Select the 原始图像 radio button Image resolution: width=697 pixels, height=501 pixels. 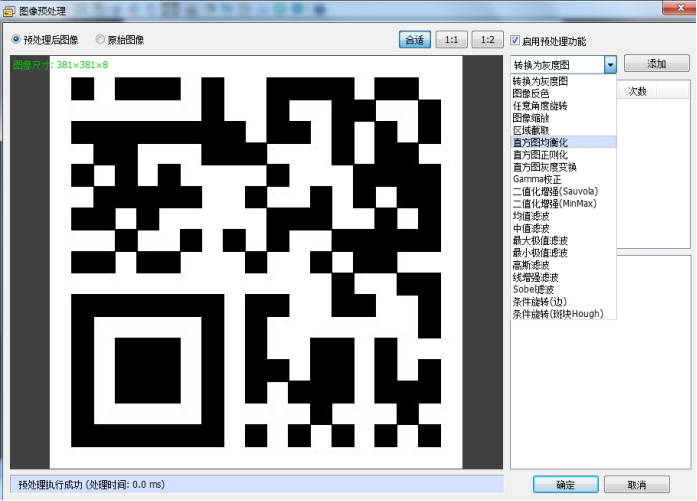pos(100,40)
